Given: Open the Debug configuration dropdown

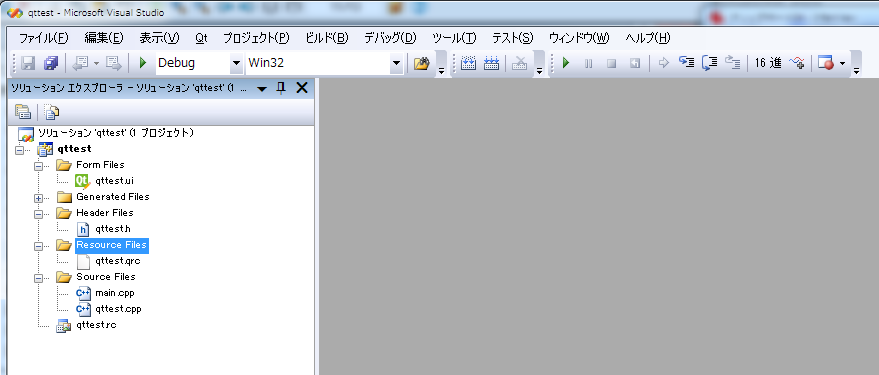Looking at the screenshot, I should [237, 63].
